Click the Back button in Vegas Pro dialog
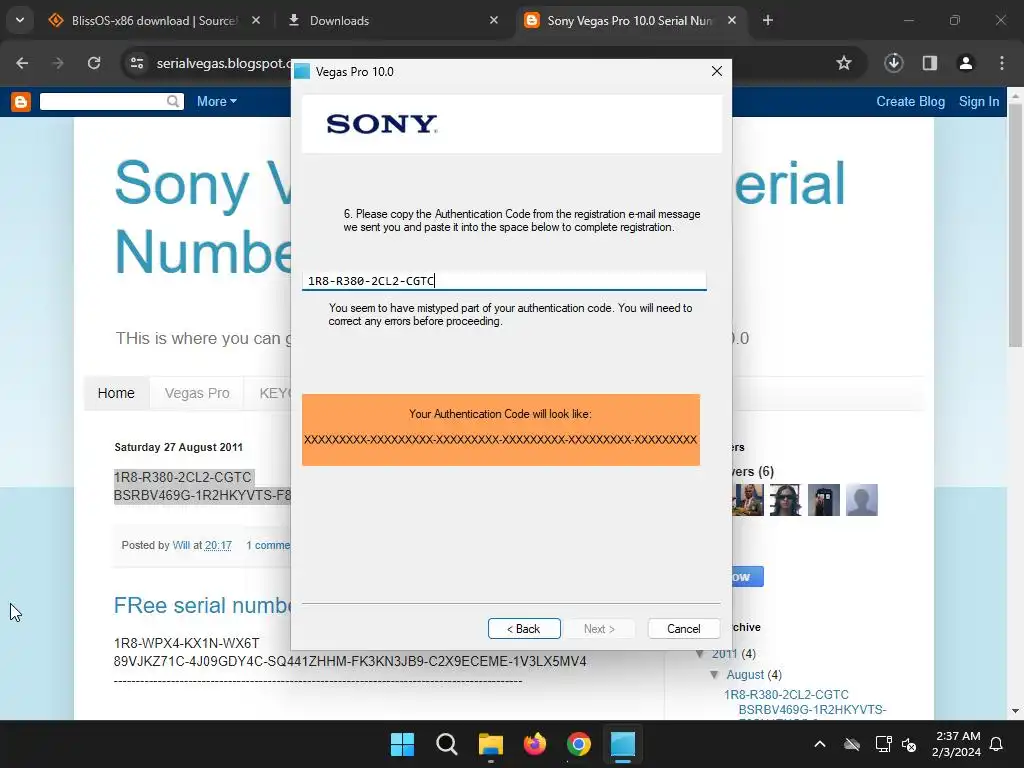 click(x=524, y=628)
